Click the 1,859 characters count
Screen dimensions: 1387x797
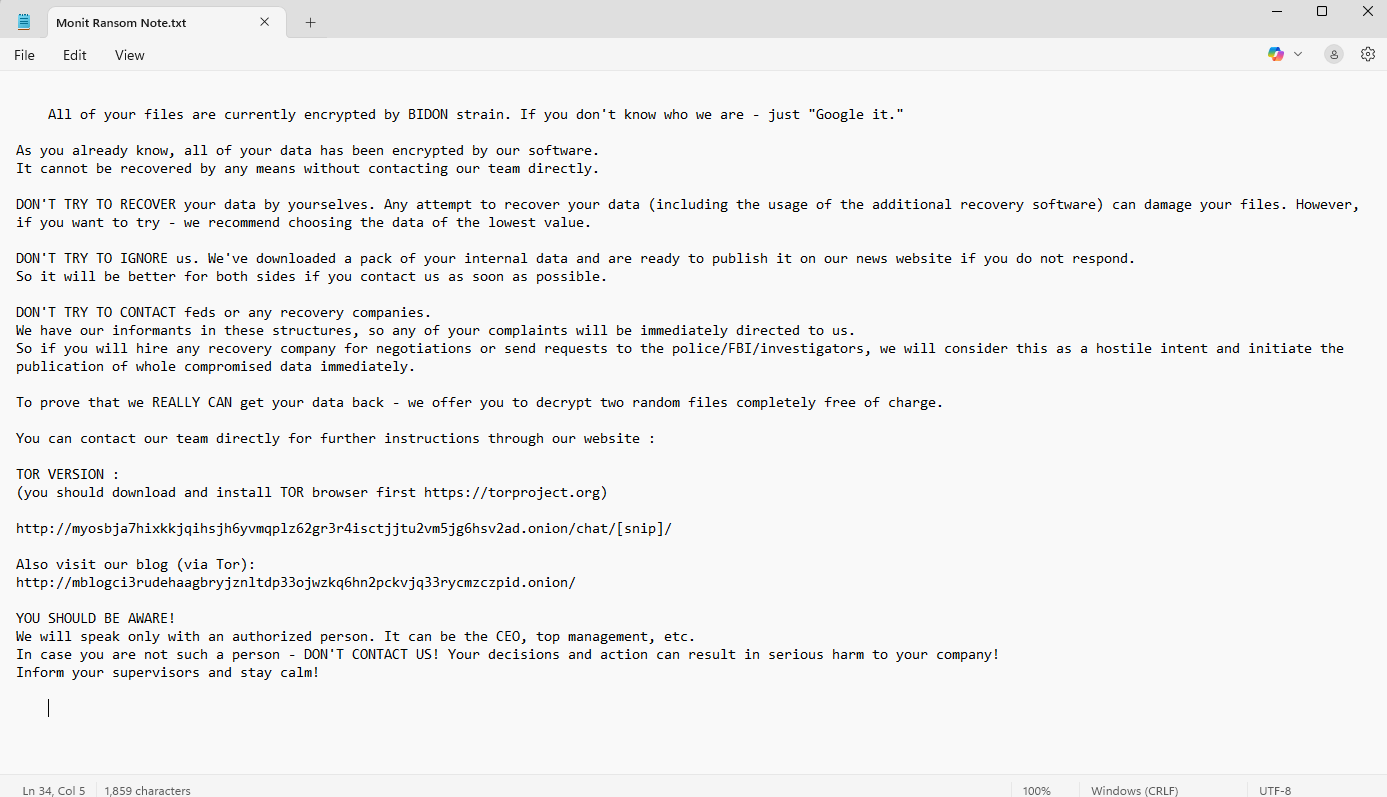[x=147, y=790]
